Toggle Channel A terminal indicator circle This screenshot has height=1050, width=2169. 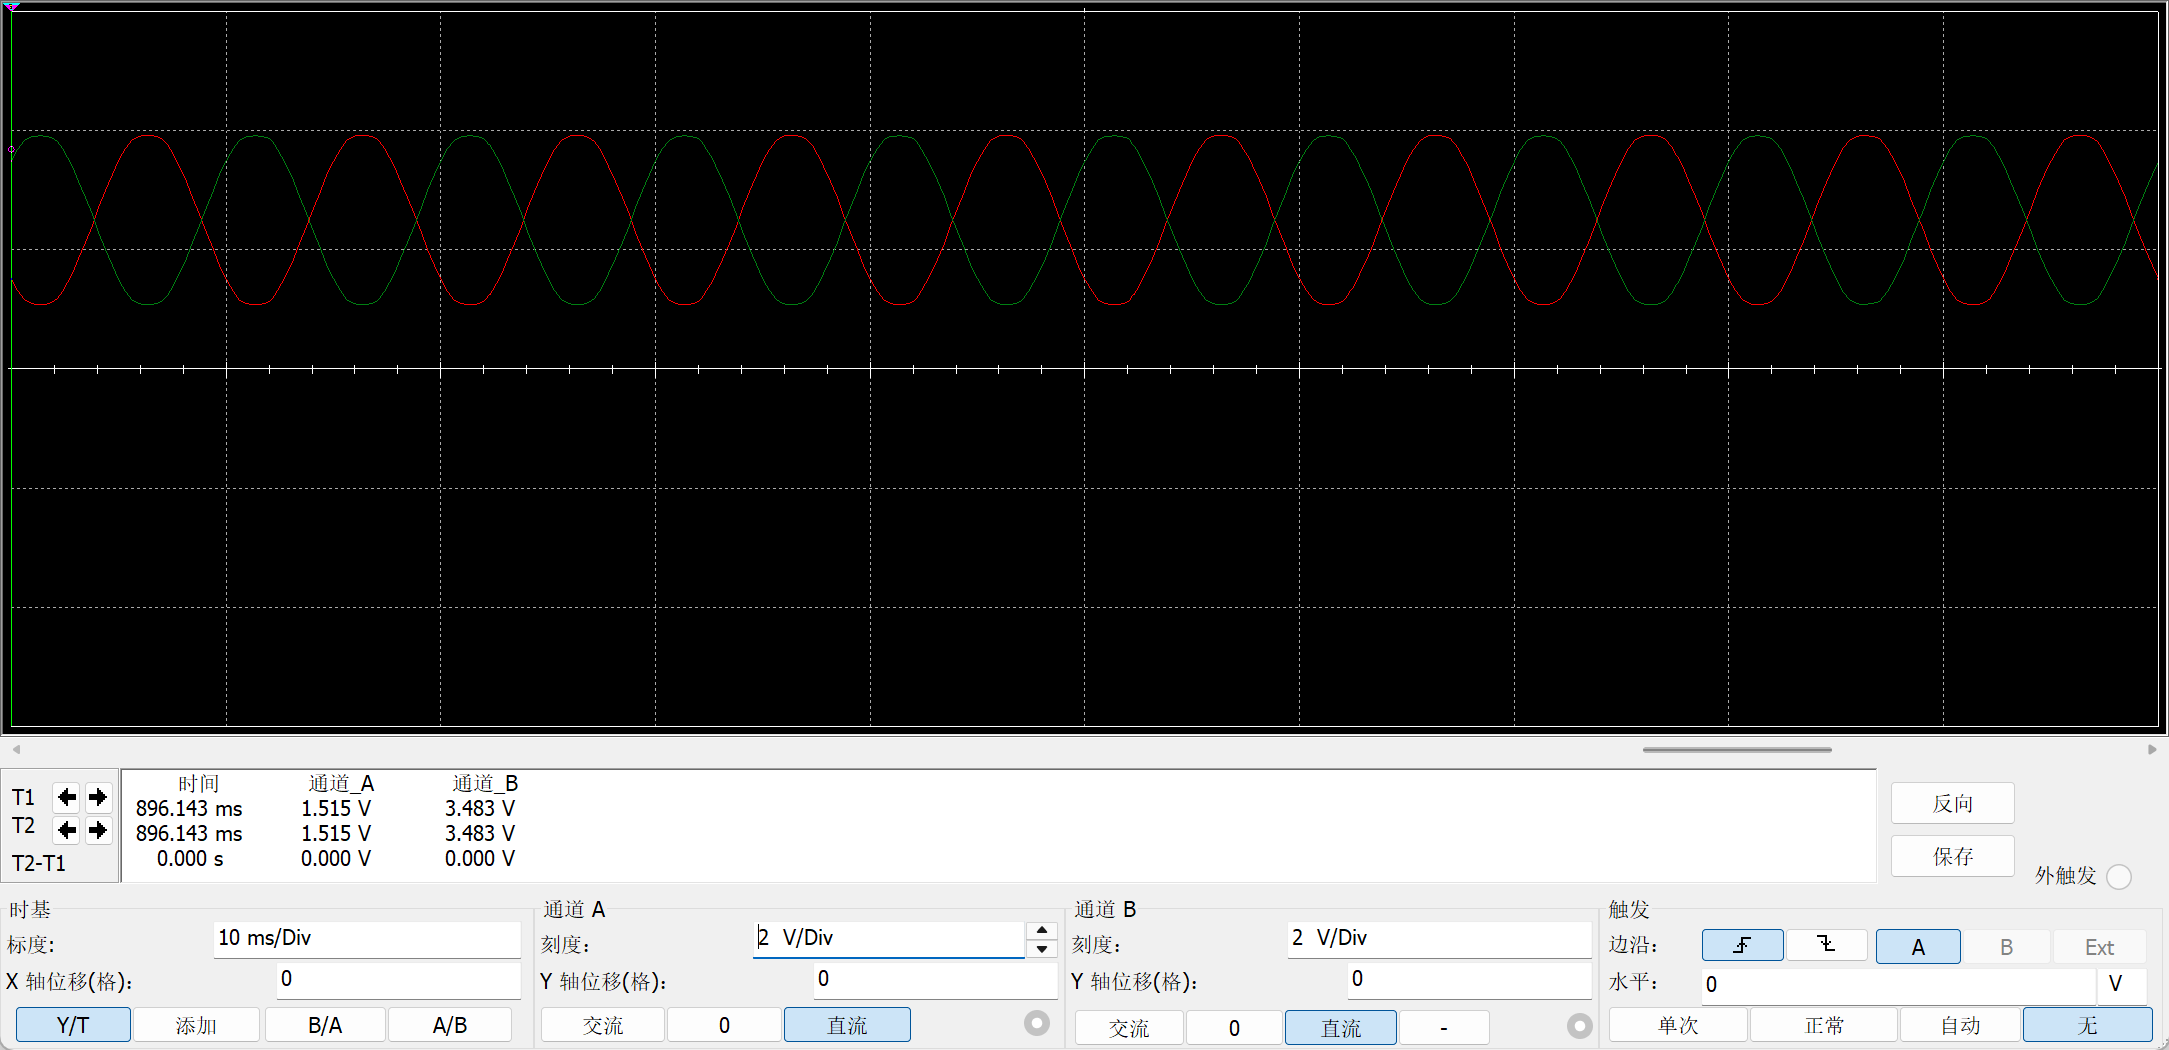click(x=1037, y=1023)
